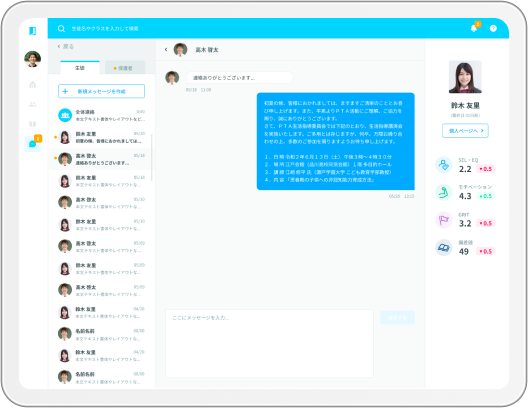Image resolution: width=528 pixels, height=408 pixels.
Task: Click the GRIT flag icon
Action: [444, 220]
